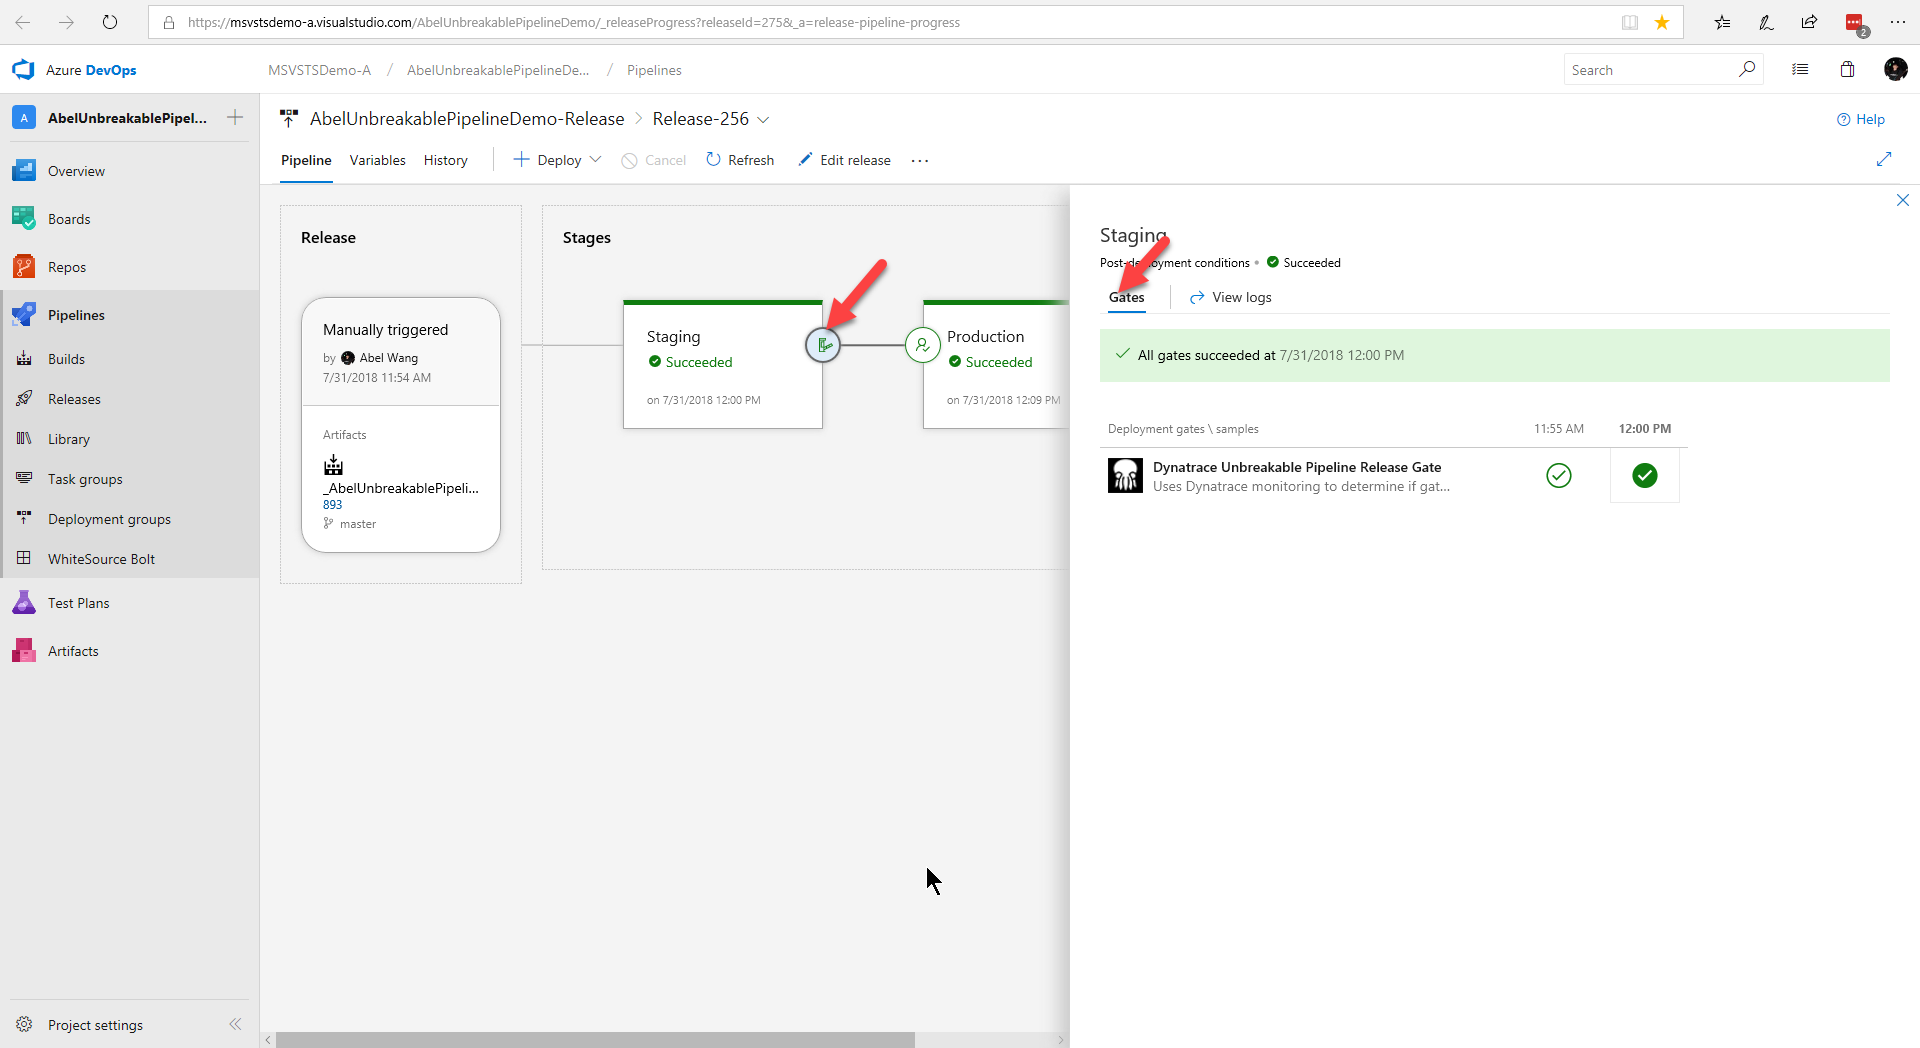Open the Marketplace shopping bag icon
This screenshot has width=1920, height=1048.
[1847, 70]
